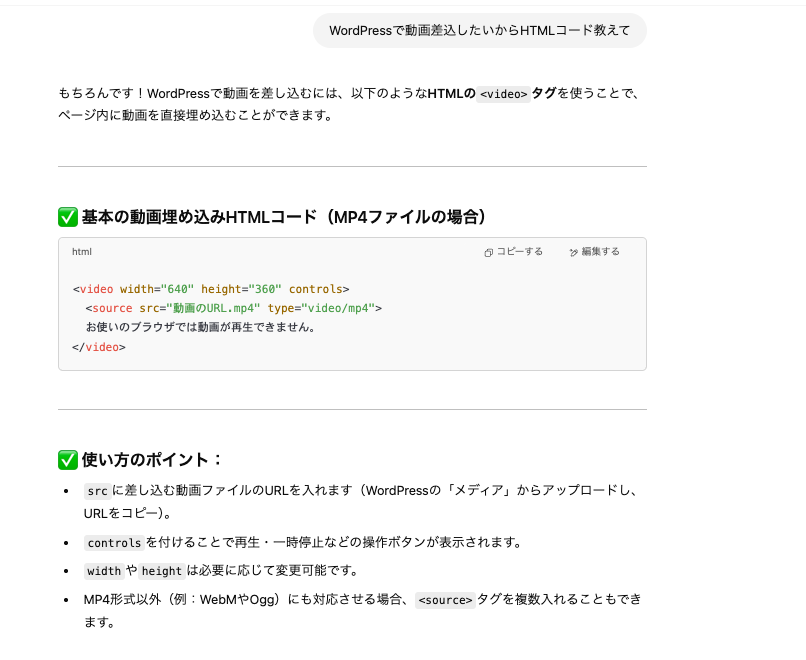Click the user message bubble requesting HTML code
Viewport: 806px width, 660px height.
pyautogui.click(x=481, y=31)
